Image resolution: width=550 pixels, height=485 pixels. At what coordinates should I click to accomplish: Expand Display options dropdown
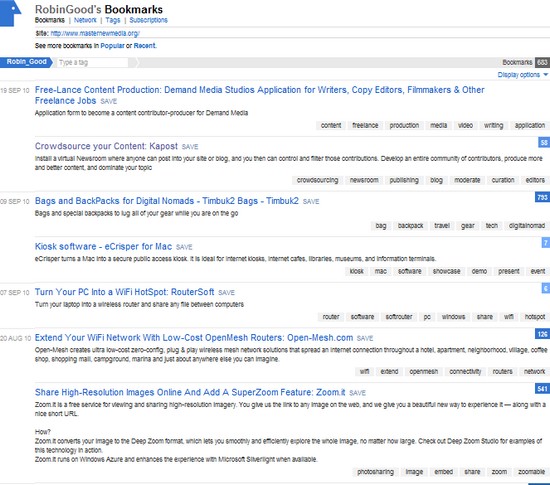click(522, 75)
